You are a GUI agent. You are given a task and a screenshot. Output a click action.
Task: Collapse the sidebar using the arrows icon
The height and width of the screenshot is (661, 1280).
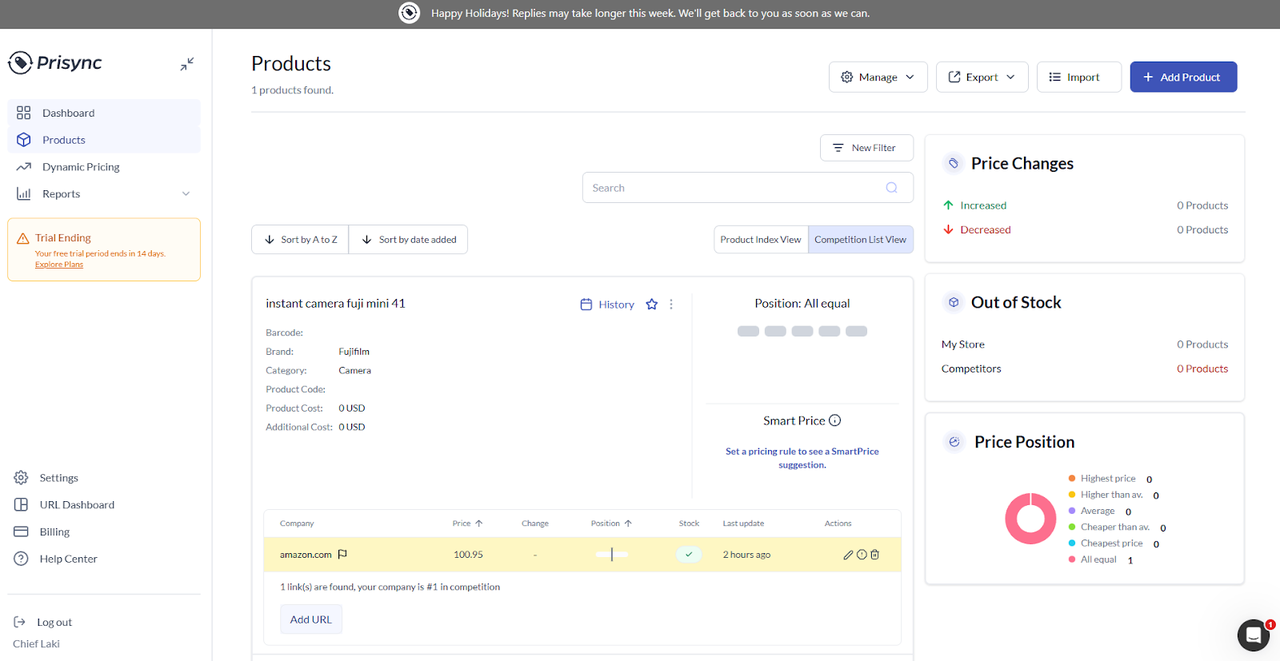[x=187, y=63]
